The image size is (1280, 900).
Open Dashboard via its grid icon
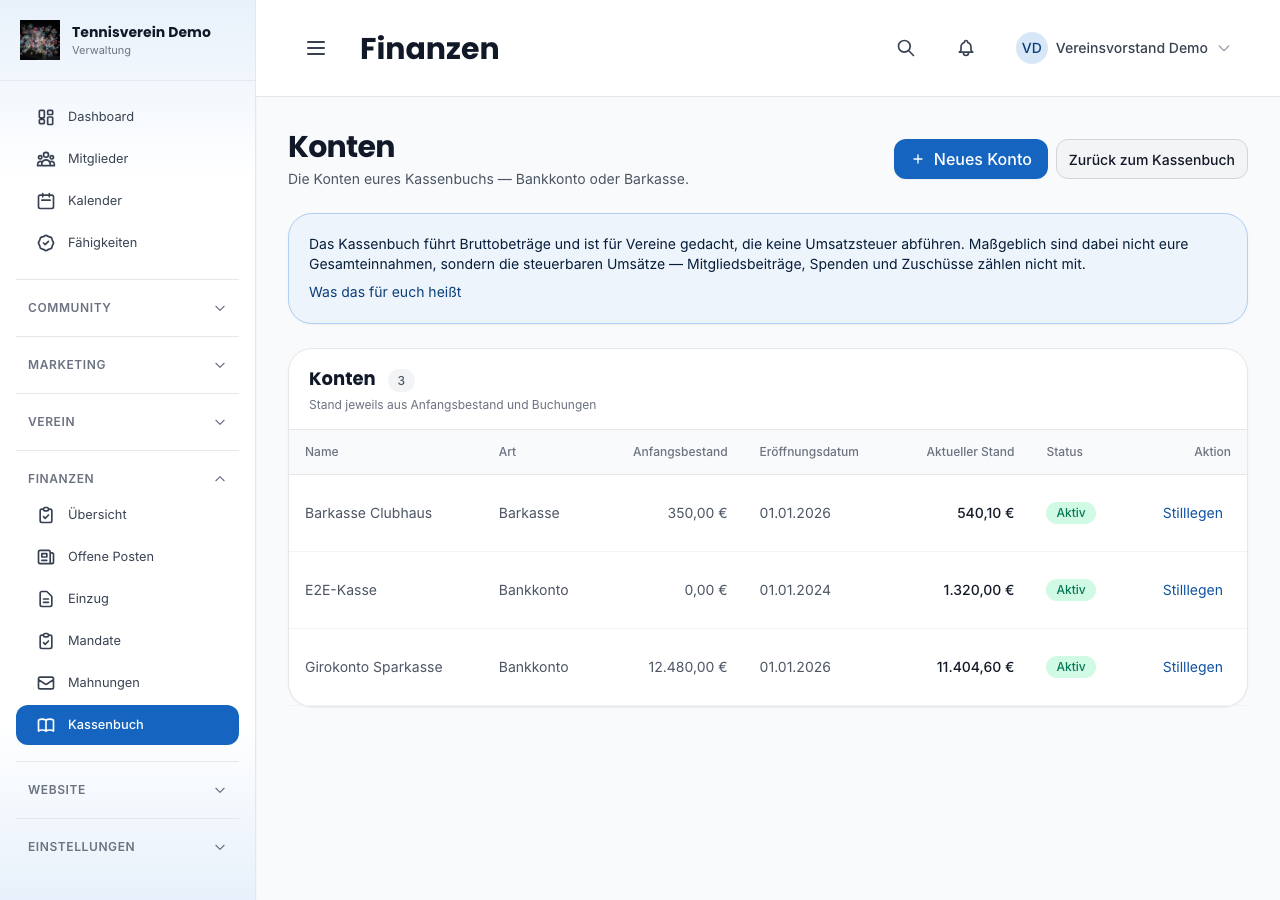click(x=46, y=117)
